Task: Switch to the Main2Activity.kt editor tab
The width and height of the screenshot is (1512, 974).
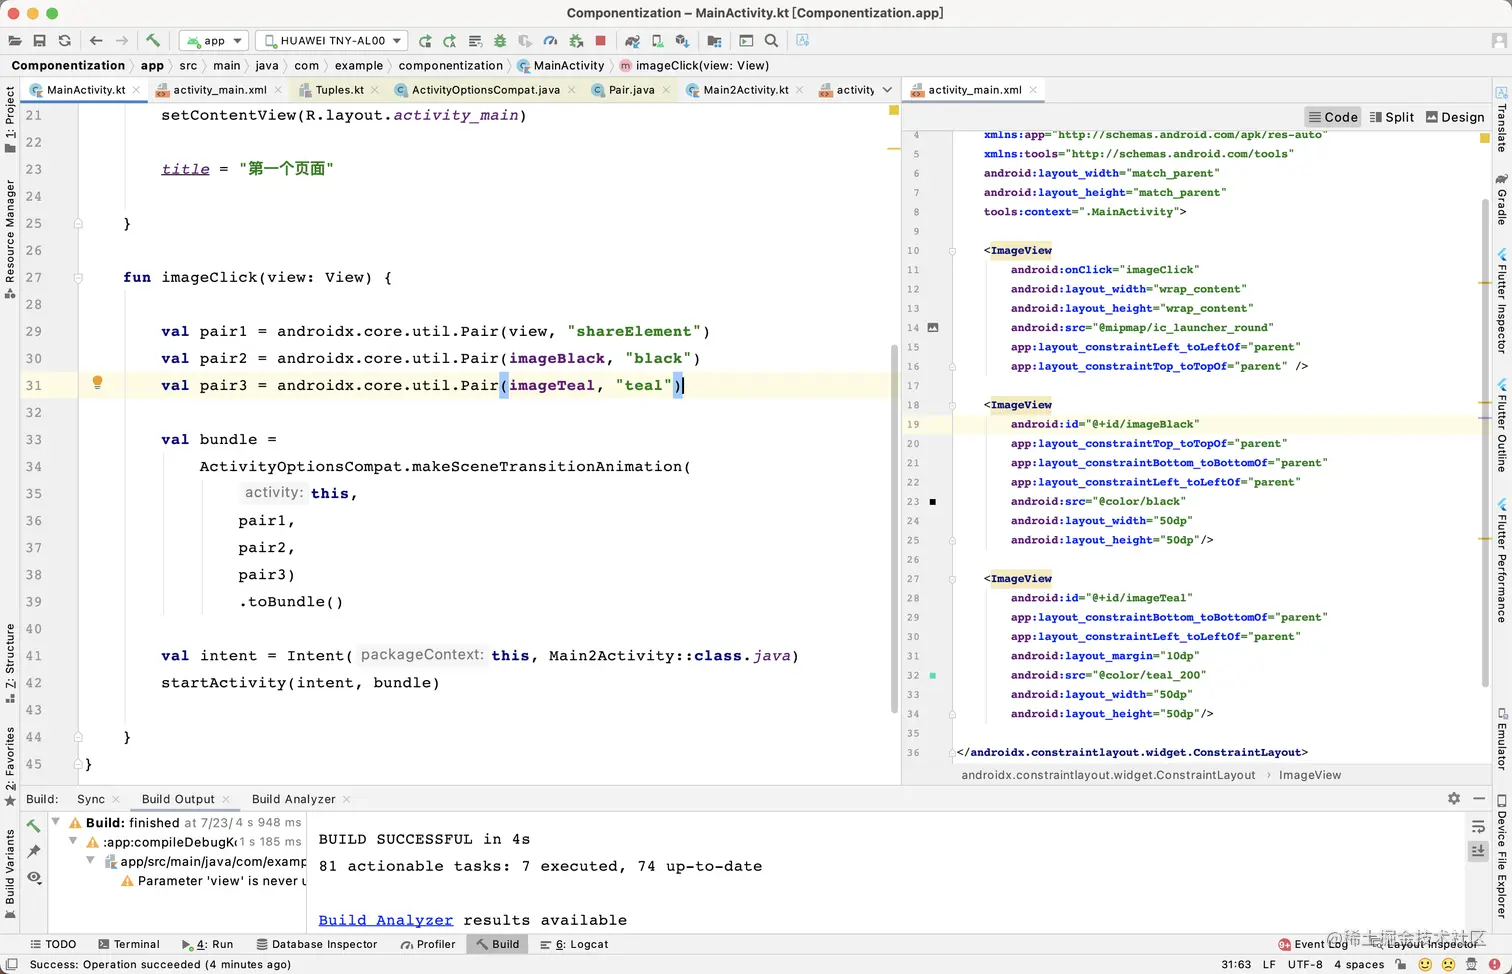Action: tap(745, 90)
